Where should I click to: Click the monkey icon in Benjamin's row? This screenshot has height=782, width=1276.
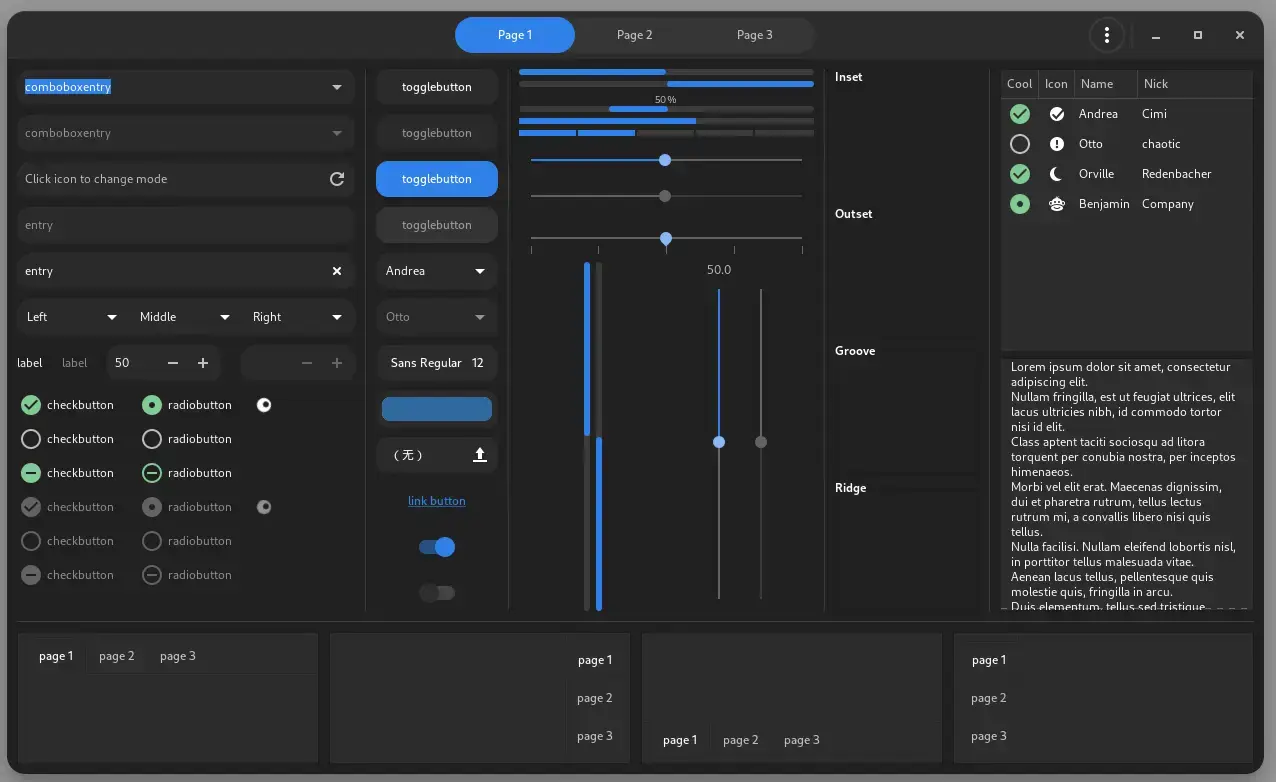click(1057, 204)
